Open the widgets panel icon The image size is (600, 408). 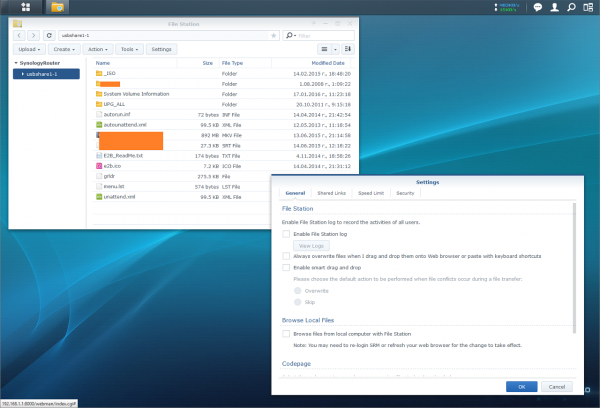[588, 7]
